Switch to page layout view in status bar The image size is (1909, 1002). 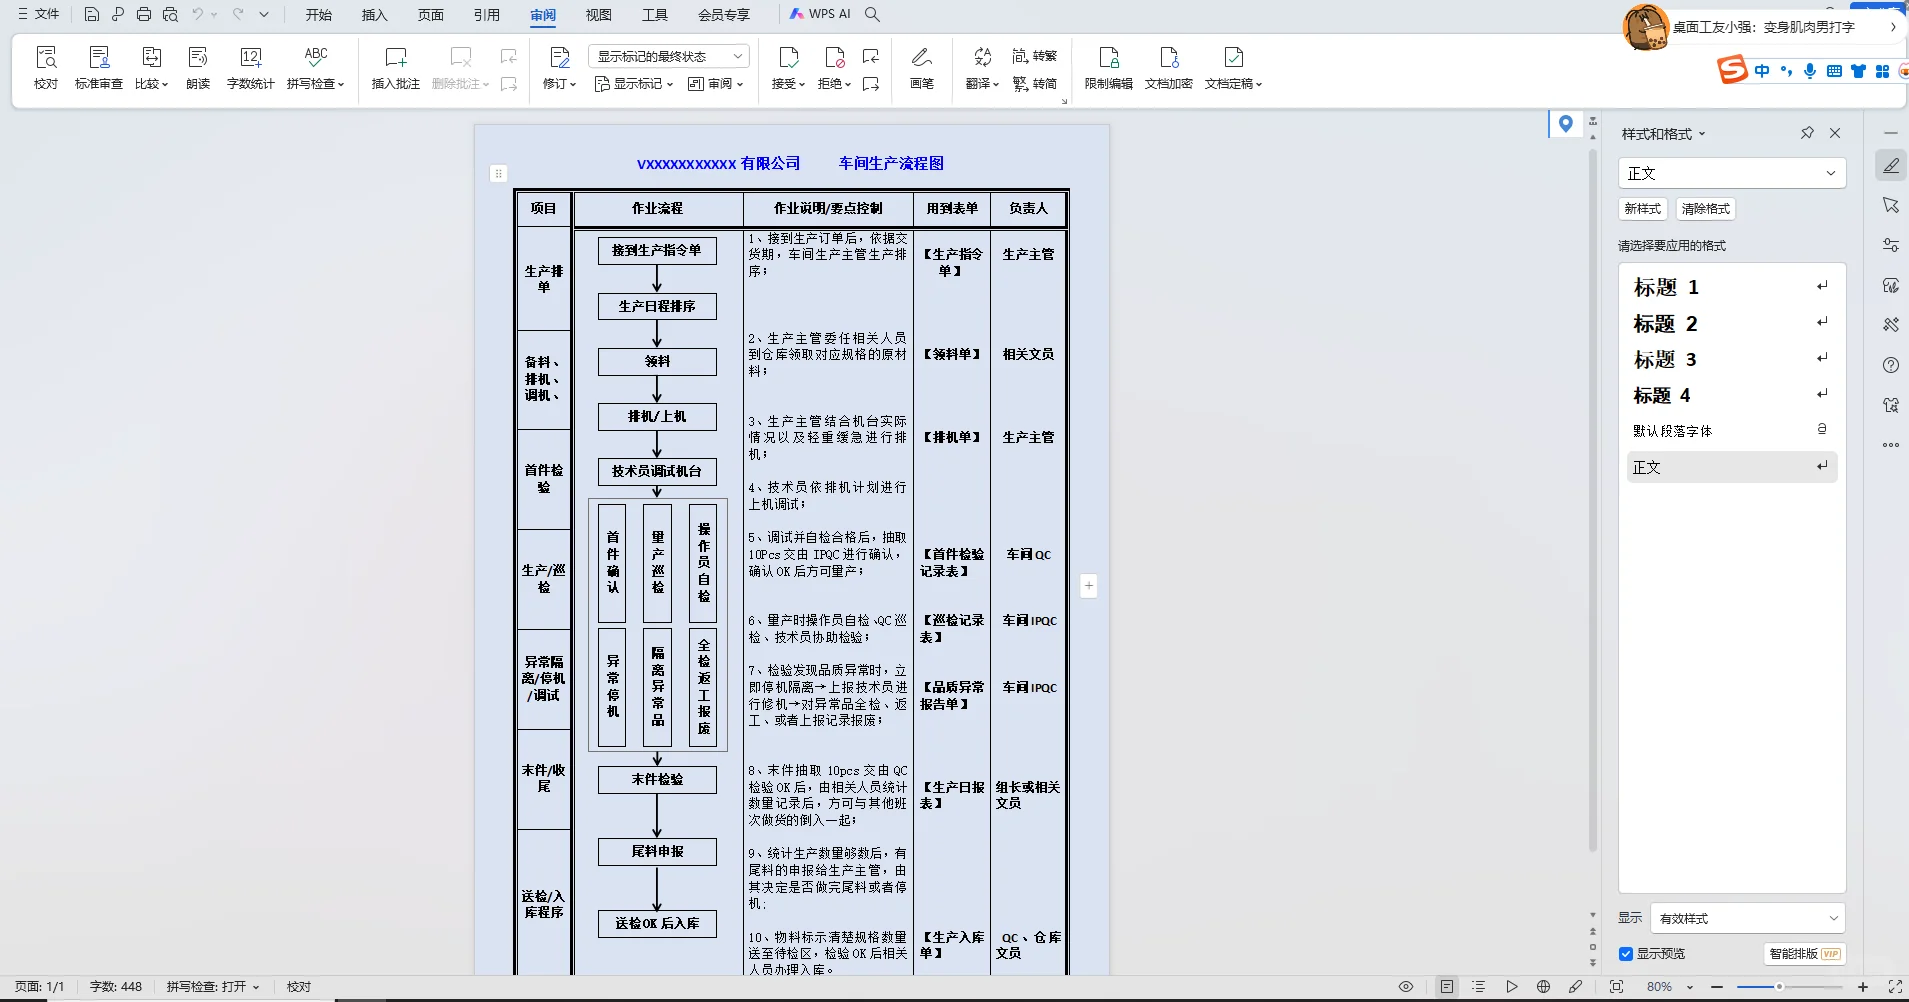click(1447, 987)
